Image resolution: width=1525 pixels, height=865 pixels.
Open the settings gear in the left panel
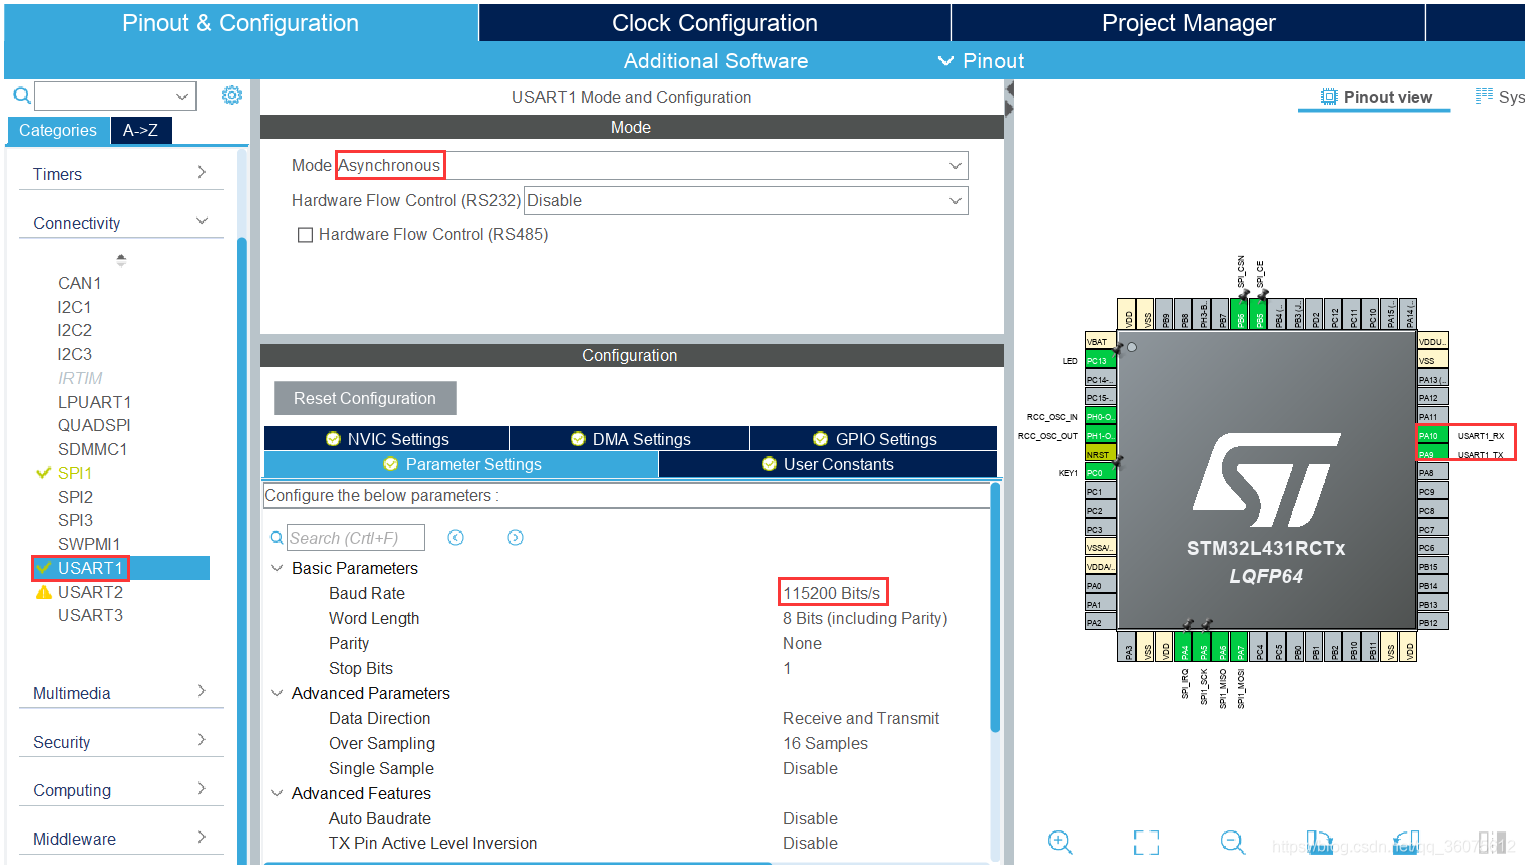coord(232,95)
